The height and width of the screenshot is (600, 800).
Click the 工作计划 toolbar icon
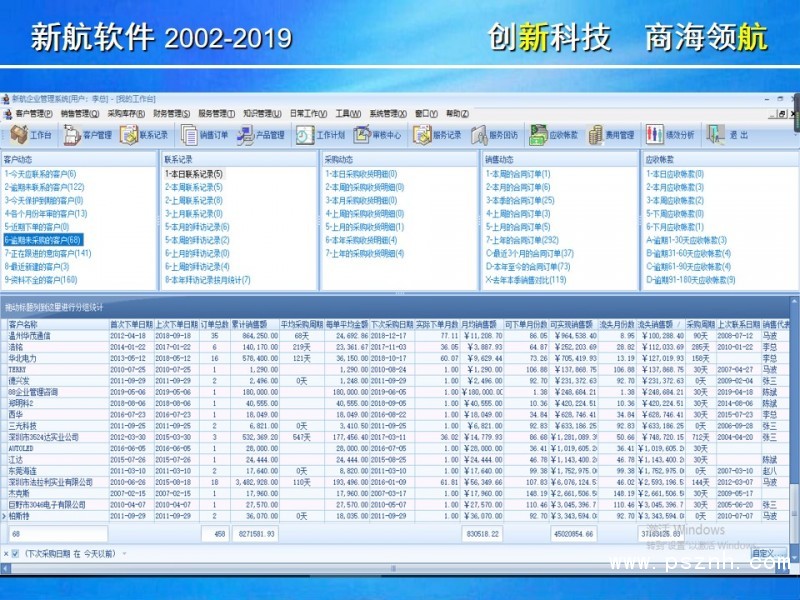[x=322, y=135]
